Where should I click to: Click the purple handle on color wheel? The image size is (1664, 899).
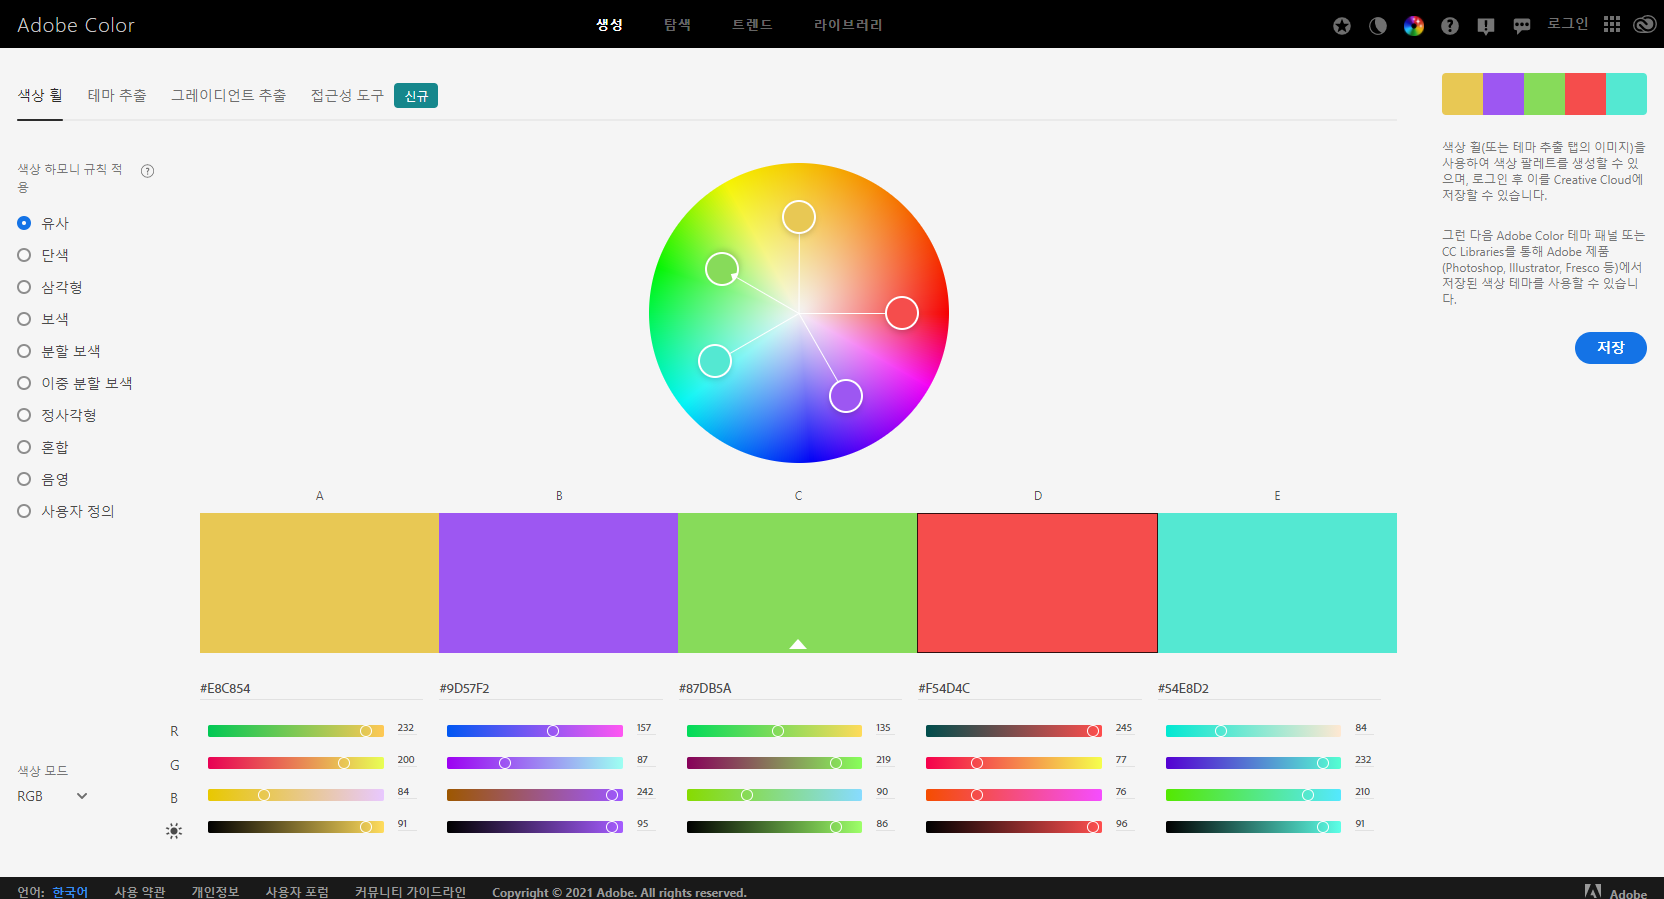[x=846, y=396]
